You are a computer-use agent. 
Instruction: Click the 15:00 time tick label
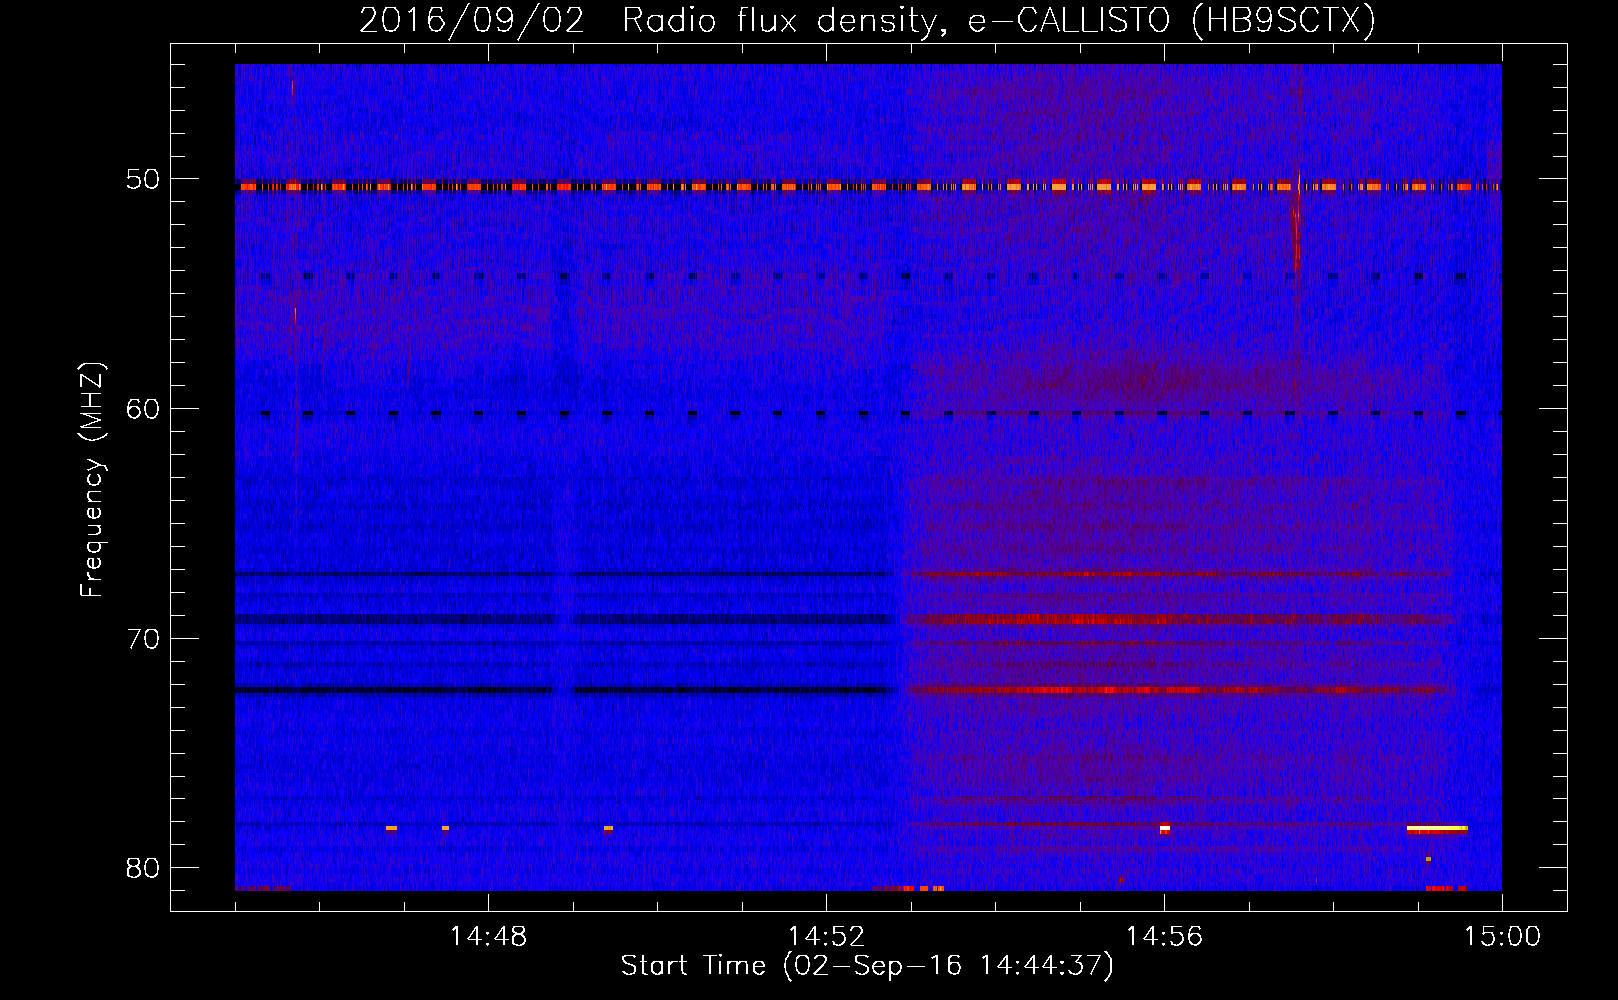tap(1502, 937)
